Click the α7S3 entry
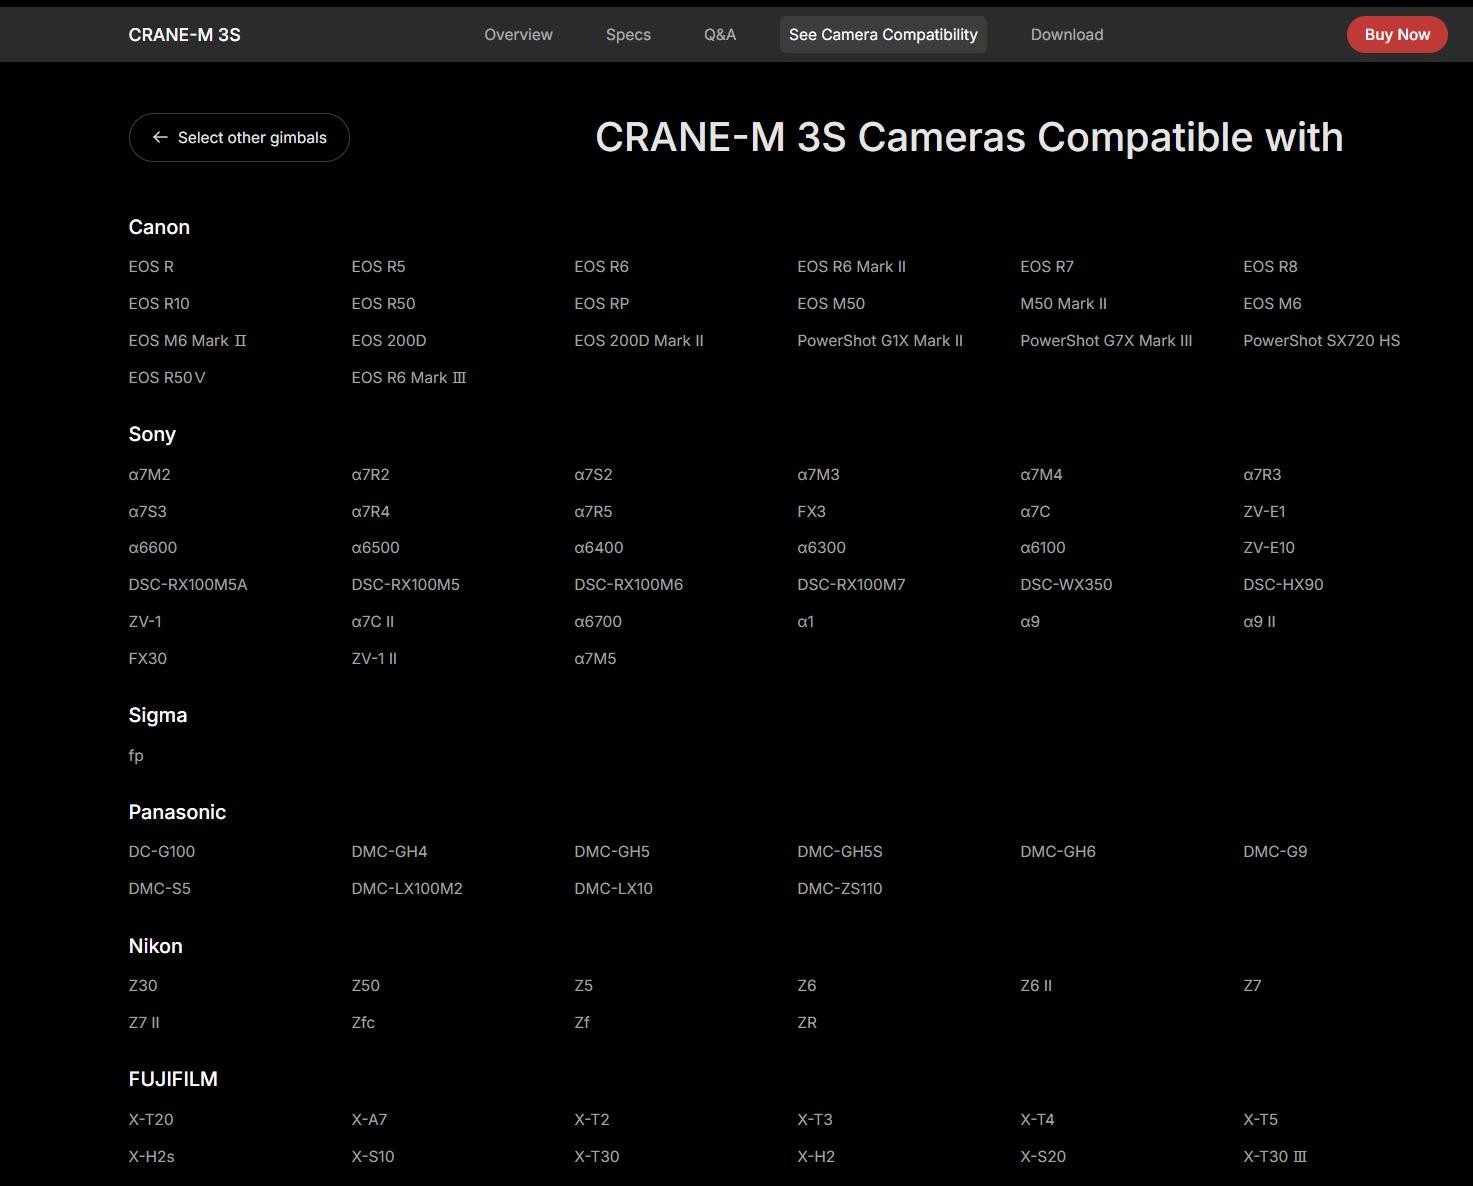 pos(147,511)
